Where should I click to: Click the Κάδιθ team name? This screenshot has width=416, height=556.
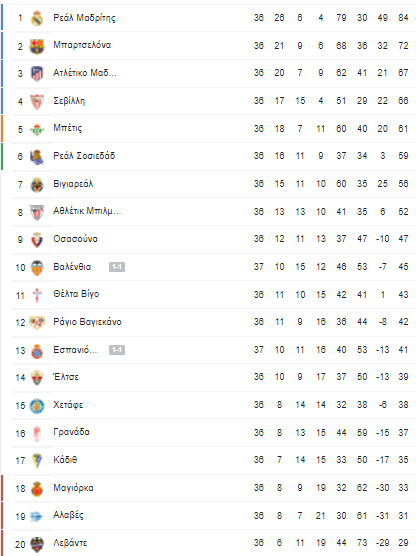click(65, 460)
